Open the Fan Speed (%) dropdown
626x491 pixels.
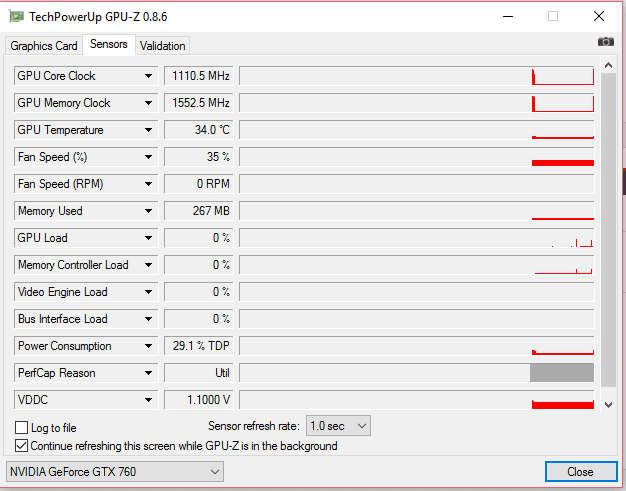pos(149,157)
